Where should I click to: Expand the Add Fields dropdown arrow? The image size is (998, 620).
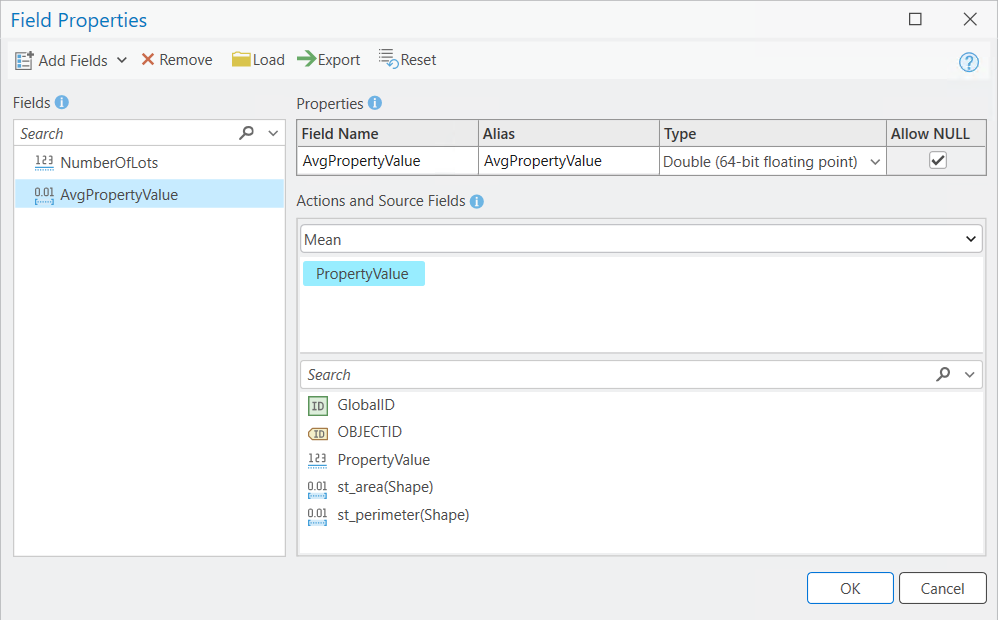point(122,60)
